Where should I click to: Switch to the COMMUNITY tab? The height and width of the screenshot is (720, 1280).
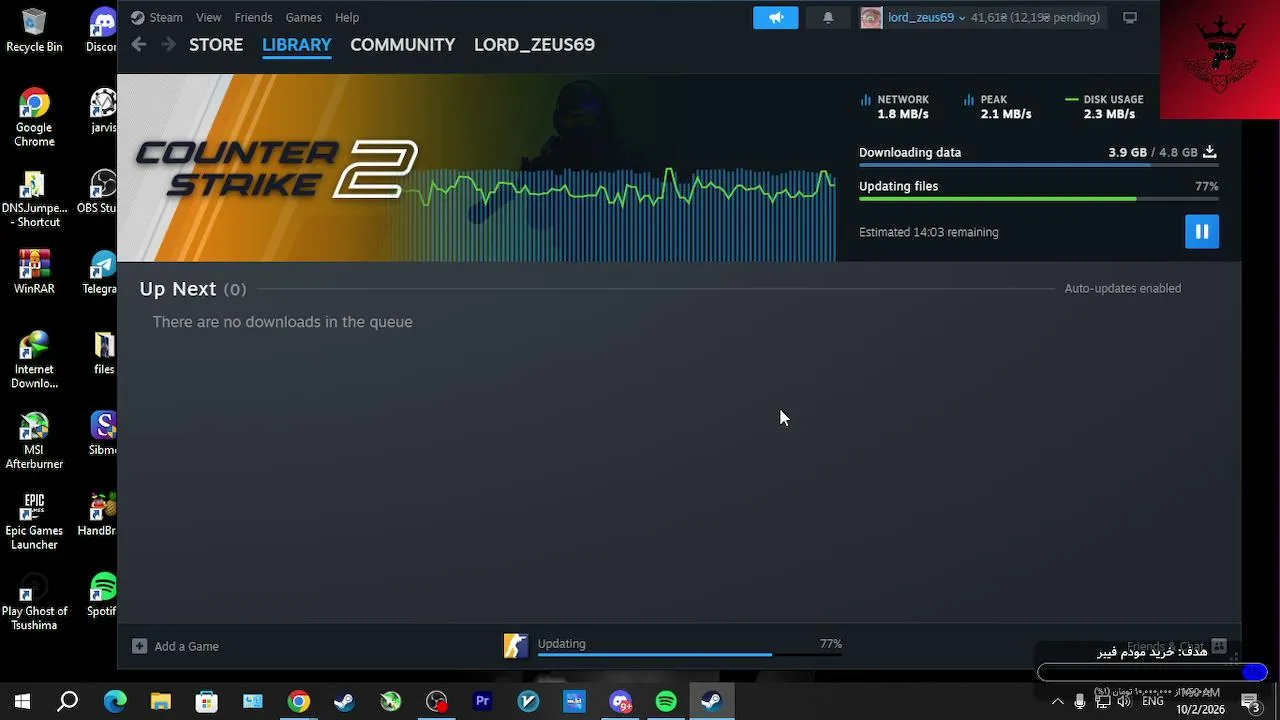[x=402, y=45]
